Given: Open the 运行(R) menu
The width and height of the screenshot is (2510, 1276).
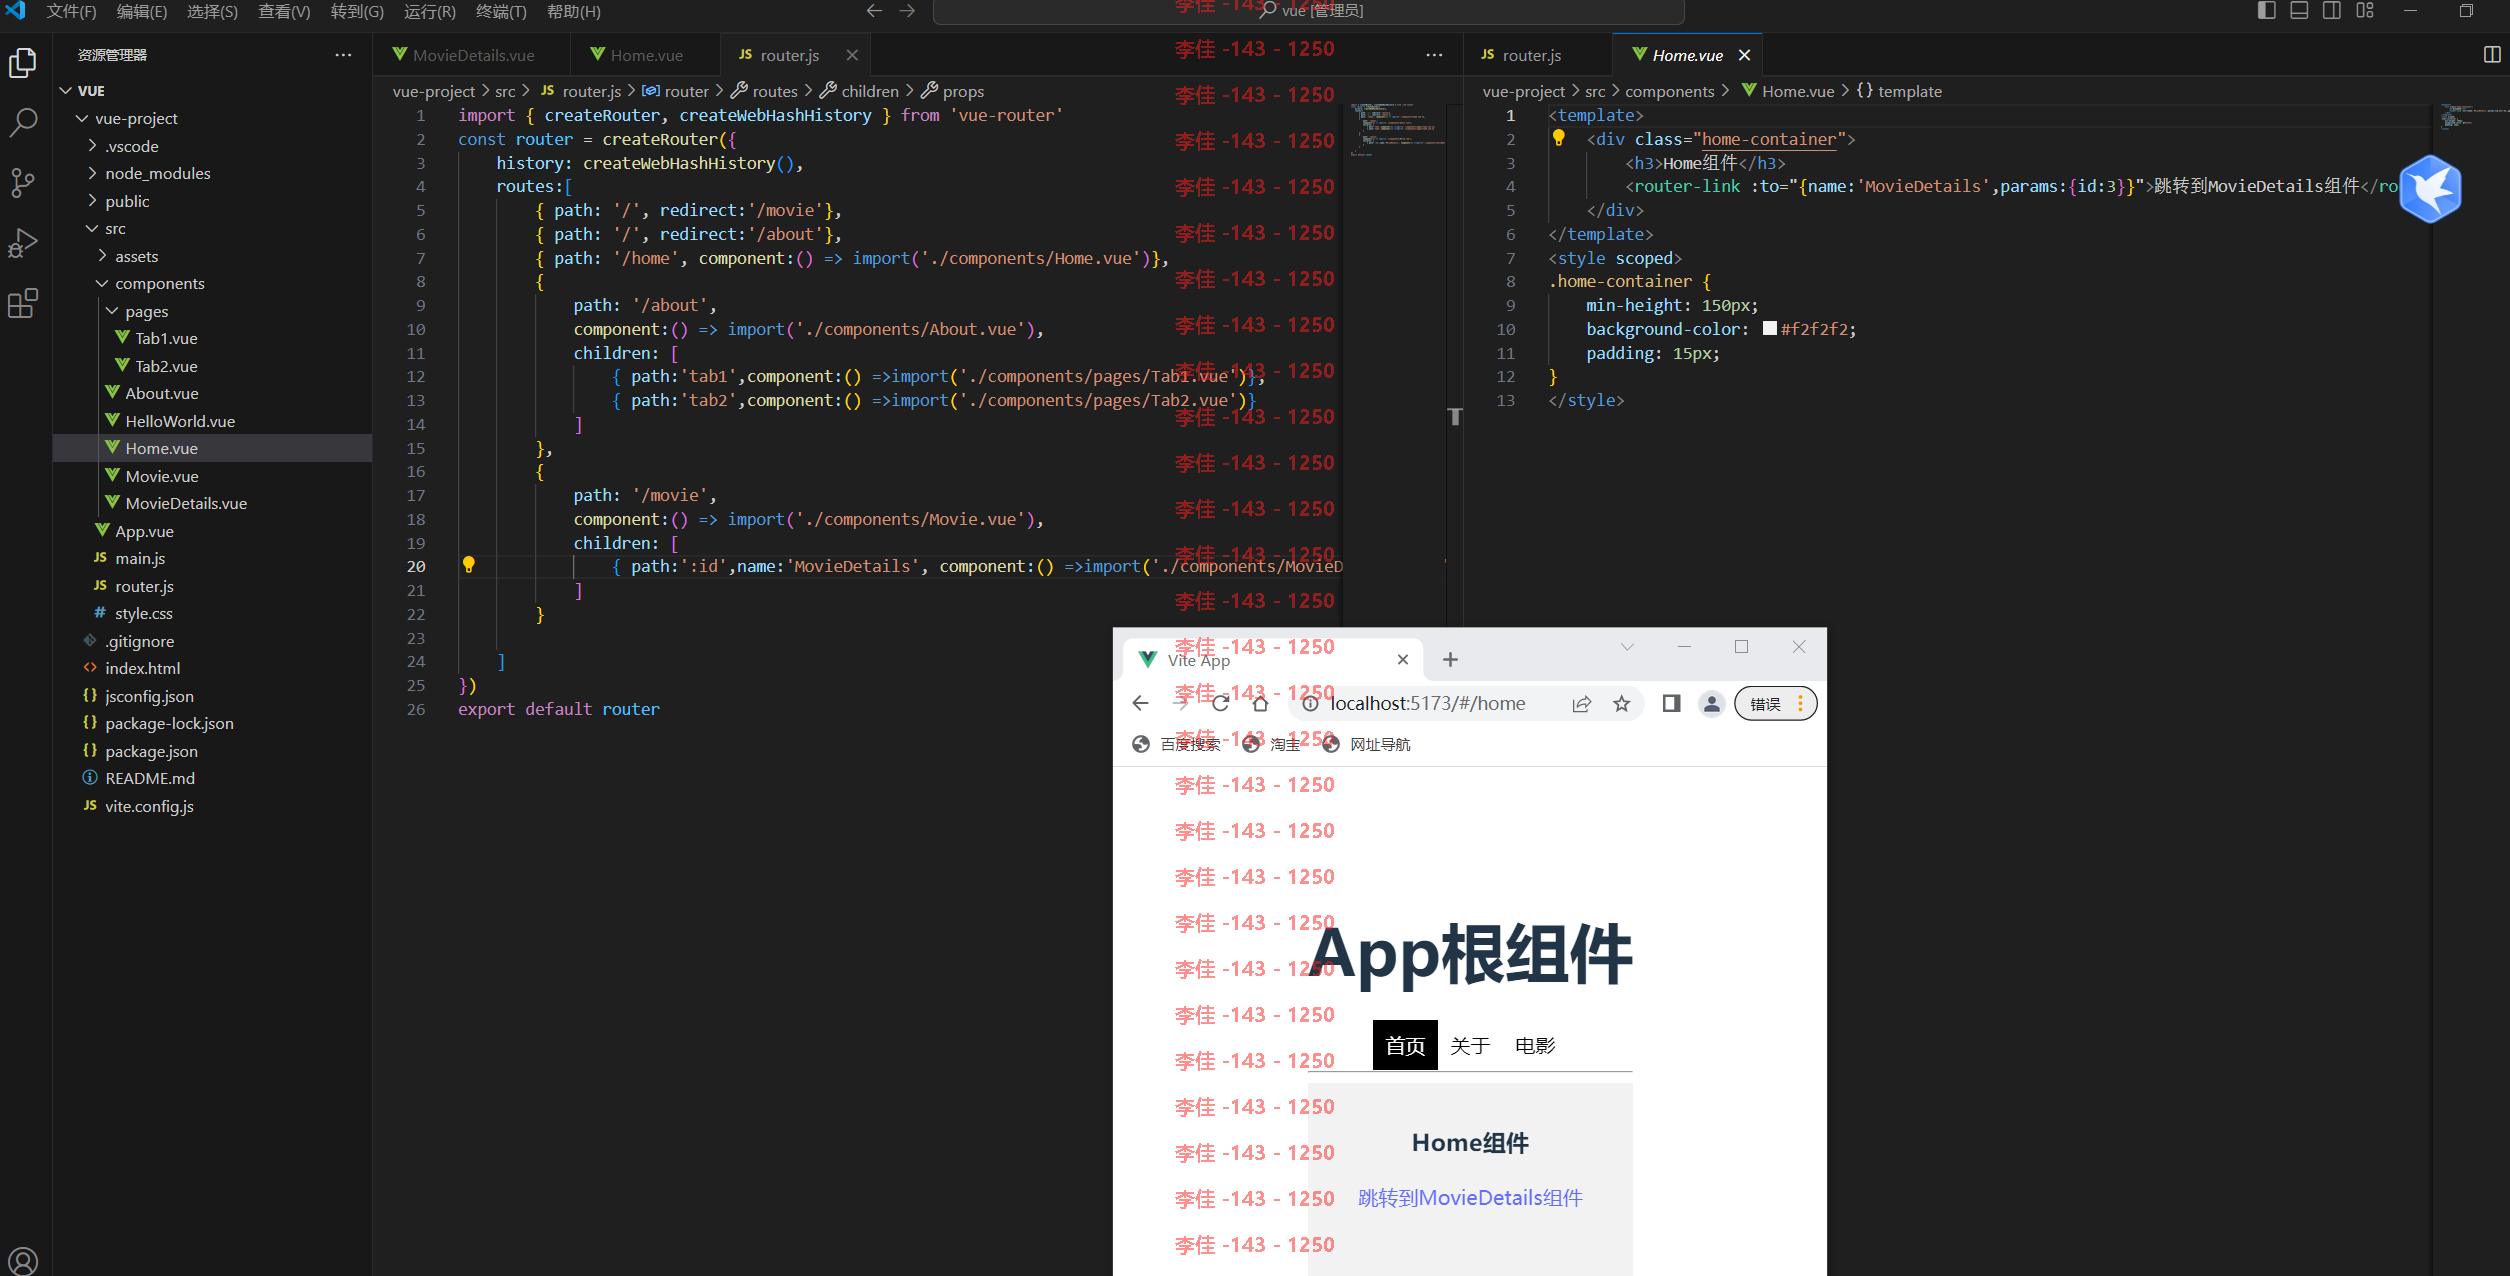Looking at the screenshot, I should tap(430, 11).
